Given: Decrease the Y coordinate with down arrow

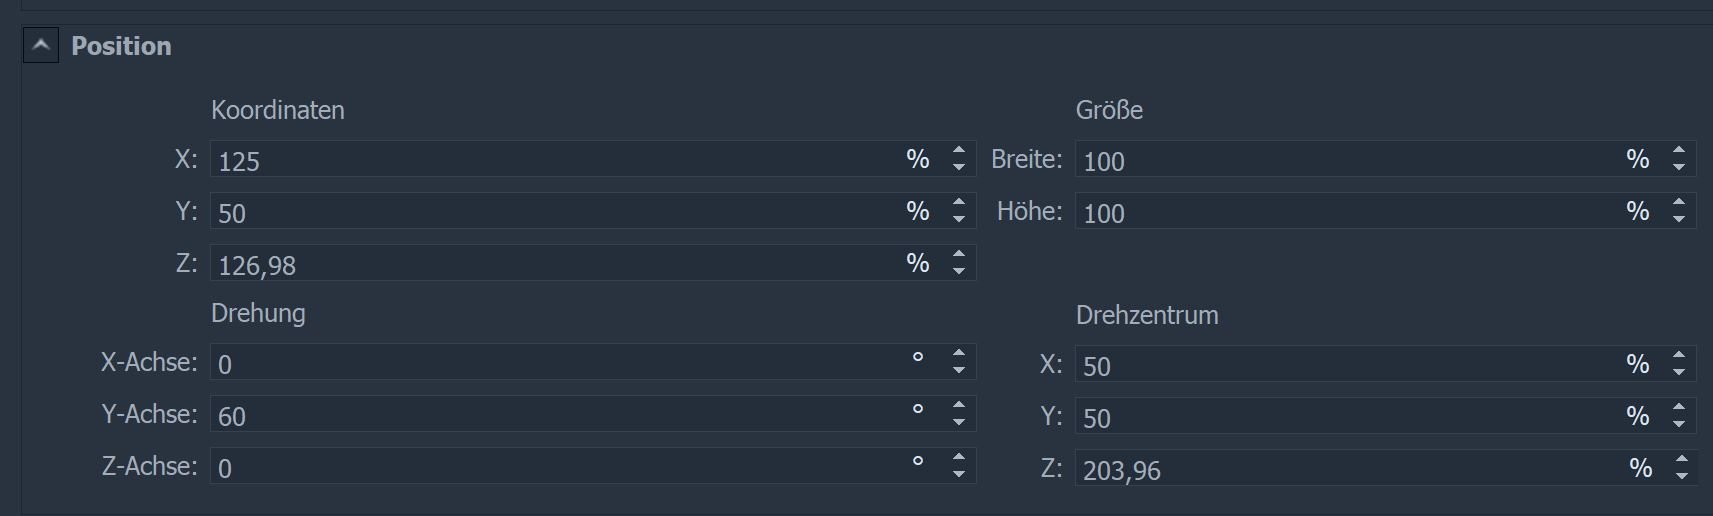Looking at the screenshot, I should (x=959, y=220).
